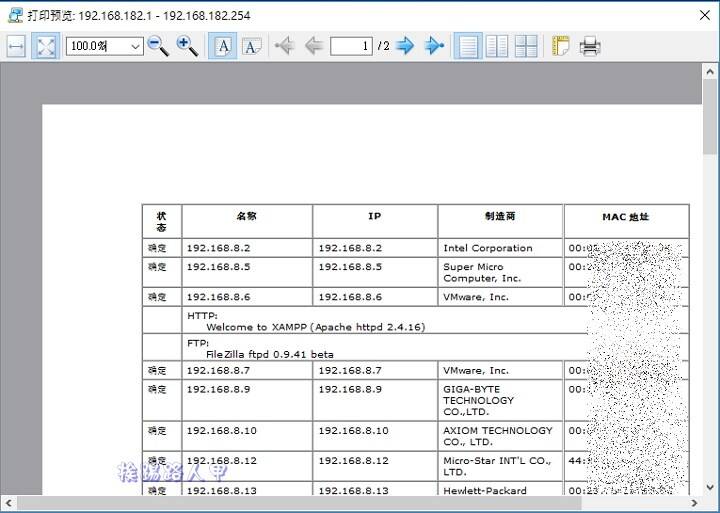Click the Welcome to XAMPP HTTP line
This screenshot has height=513, width=720.
tap(316, 327)
